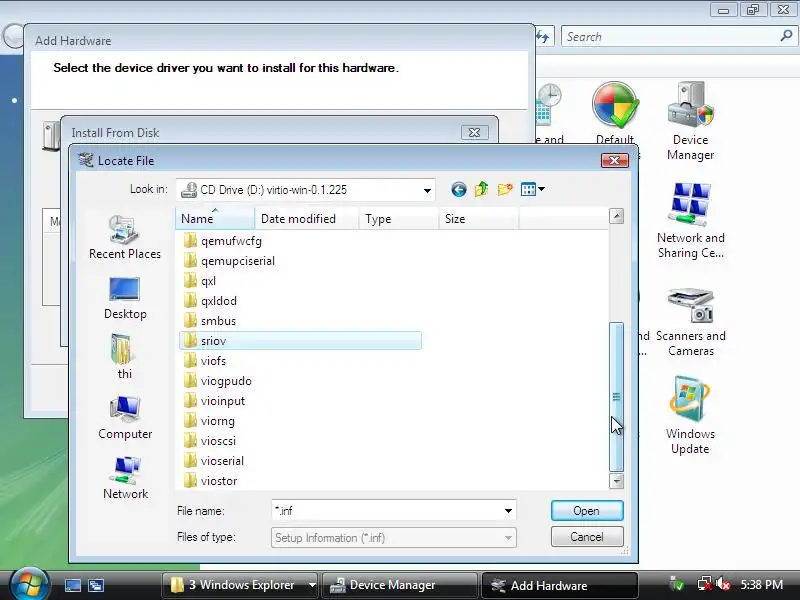This screenshot has height=600, width=800.
Task: Click scrollbar down arrow in file list
Action: pos(616,481)
